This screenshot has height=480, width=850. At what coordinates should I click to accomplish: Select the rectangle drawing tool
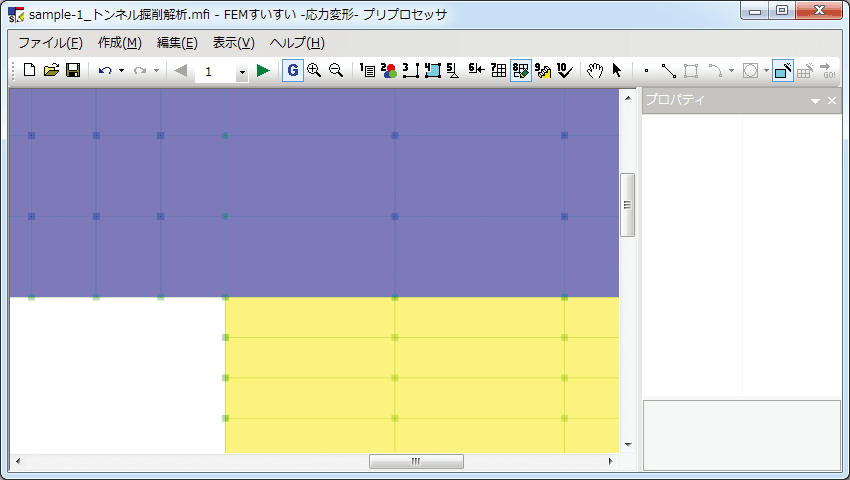pos(691,71)
